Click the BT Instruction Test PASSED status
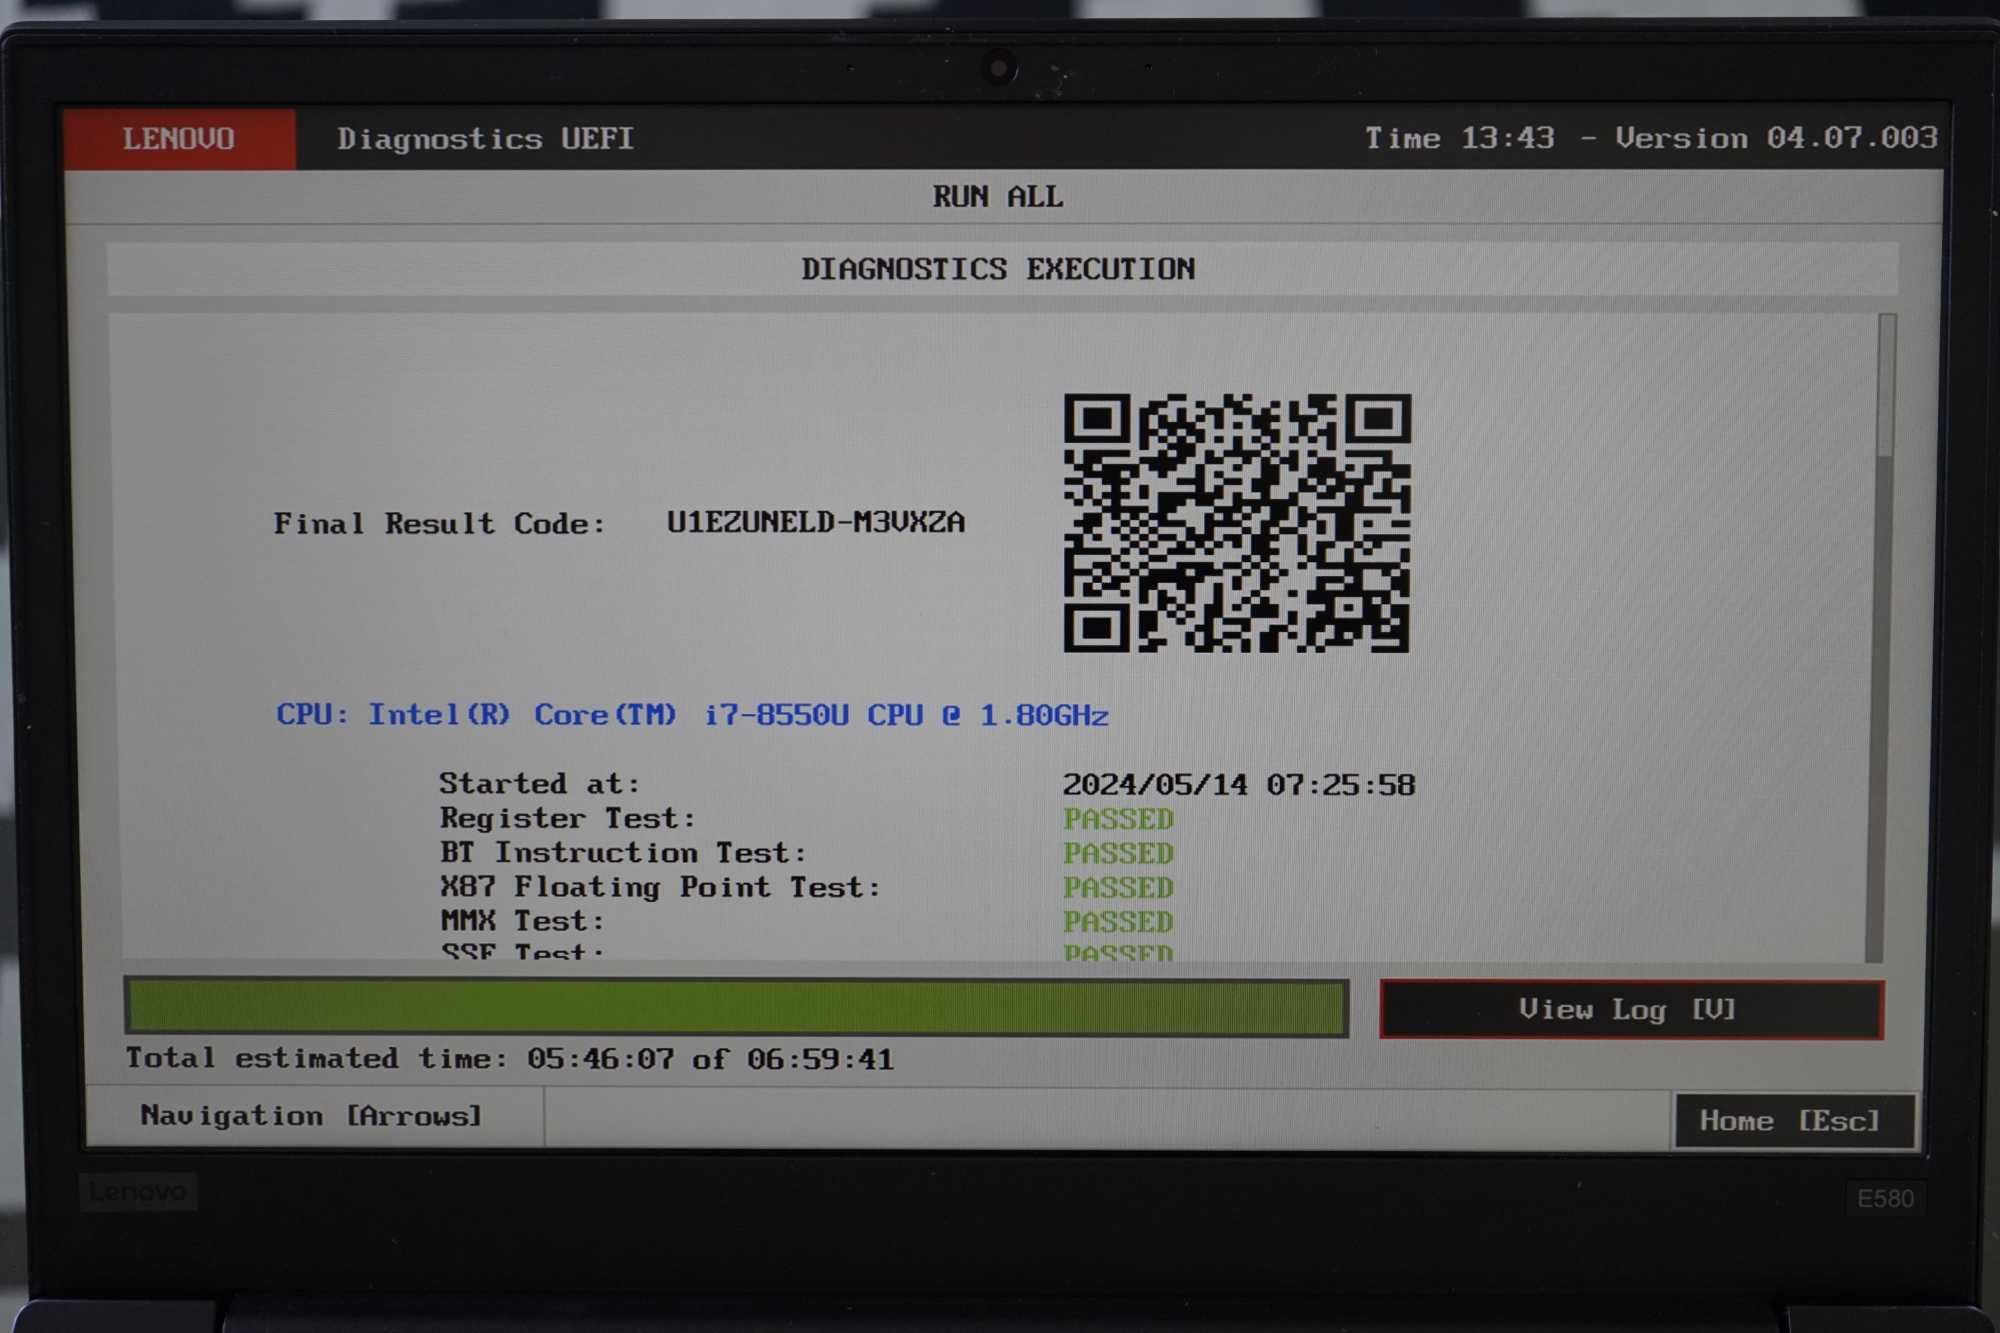 [1118, 852]
